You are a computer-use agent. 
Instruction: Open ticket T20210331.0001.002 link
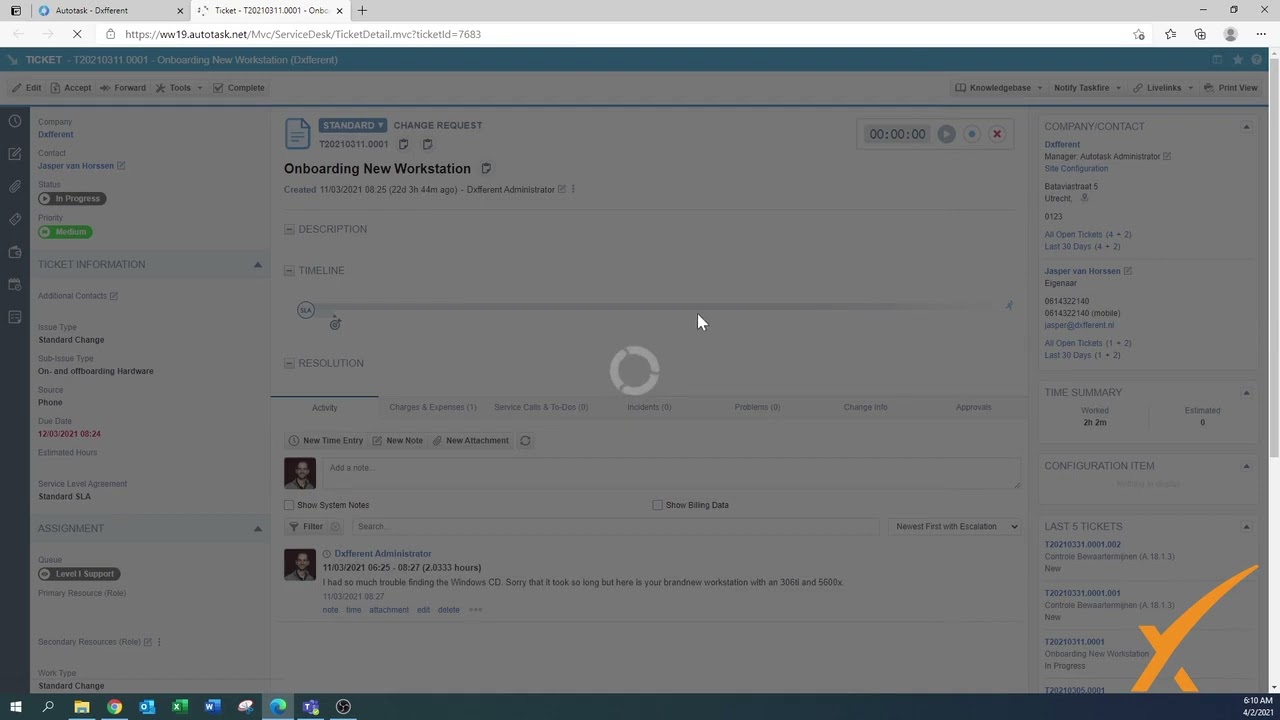click(x=1083, y=545)
